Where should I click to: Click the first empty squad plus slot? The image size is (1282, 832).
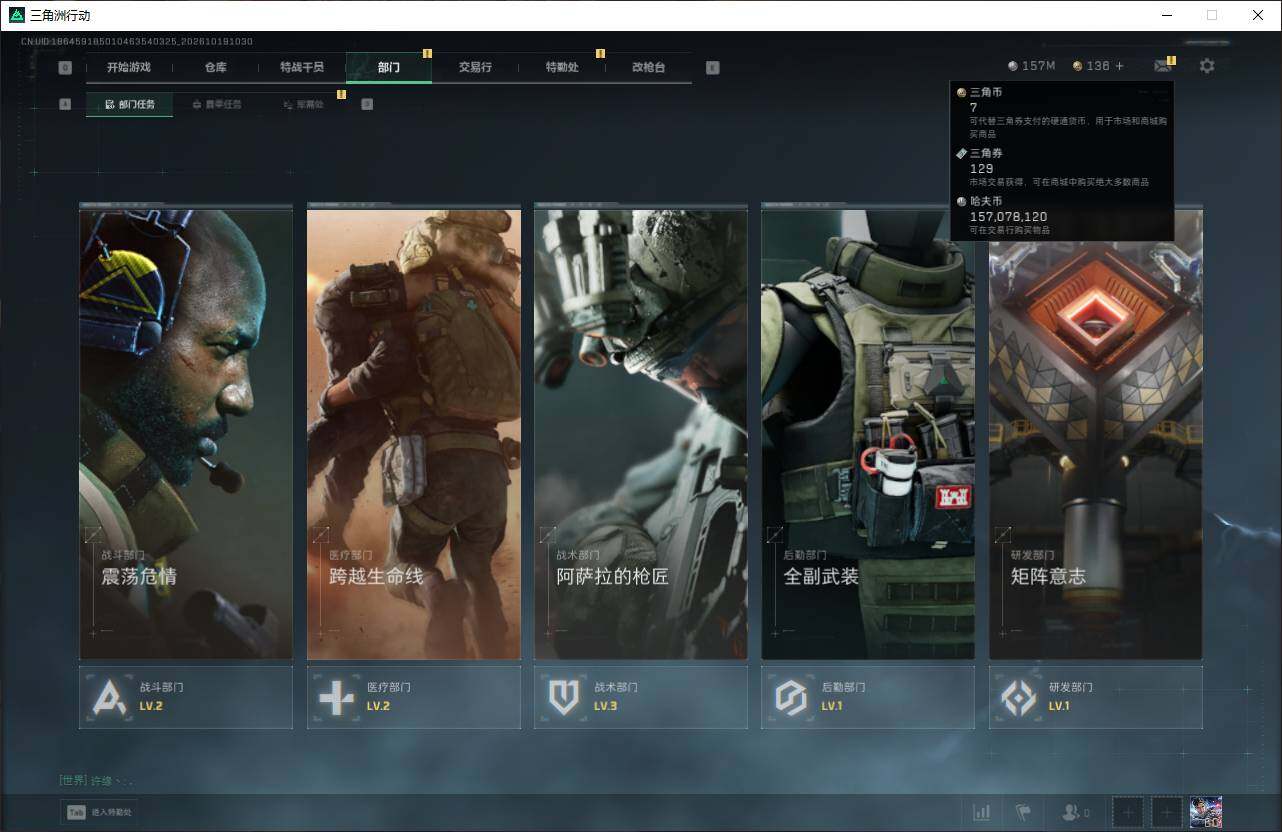[x=1127, y=813]
